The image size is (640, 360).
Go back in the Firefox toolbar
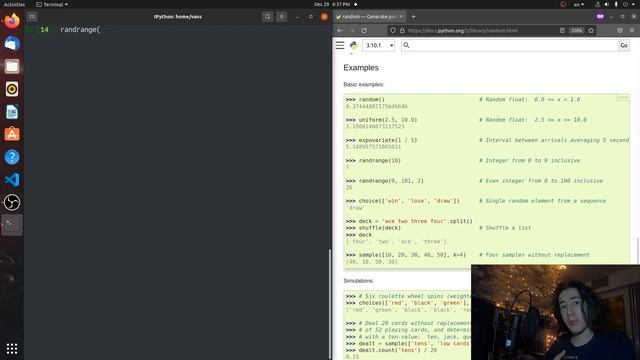pyautogui.click(x=340, y=30)
